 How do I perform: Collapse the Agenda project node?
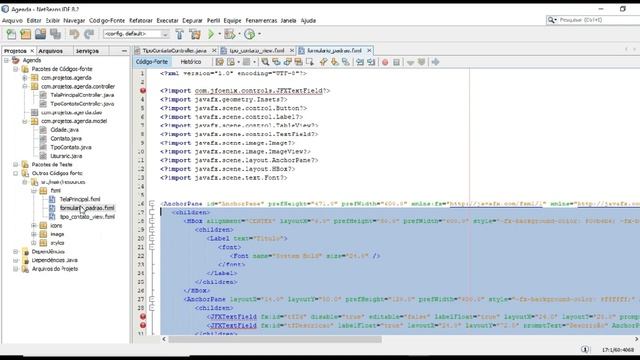[6, 60]
